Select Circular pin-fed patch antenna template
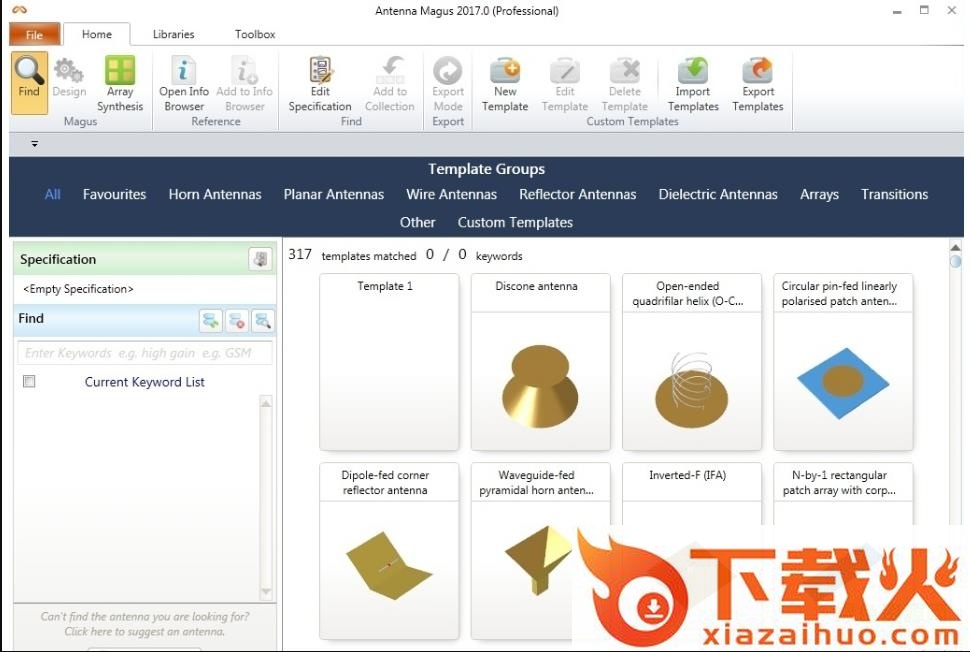The width and height of the screenshot is (970, 652). click(x=843, y=362)
